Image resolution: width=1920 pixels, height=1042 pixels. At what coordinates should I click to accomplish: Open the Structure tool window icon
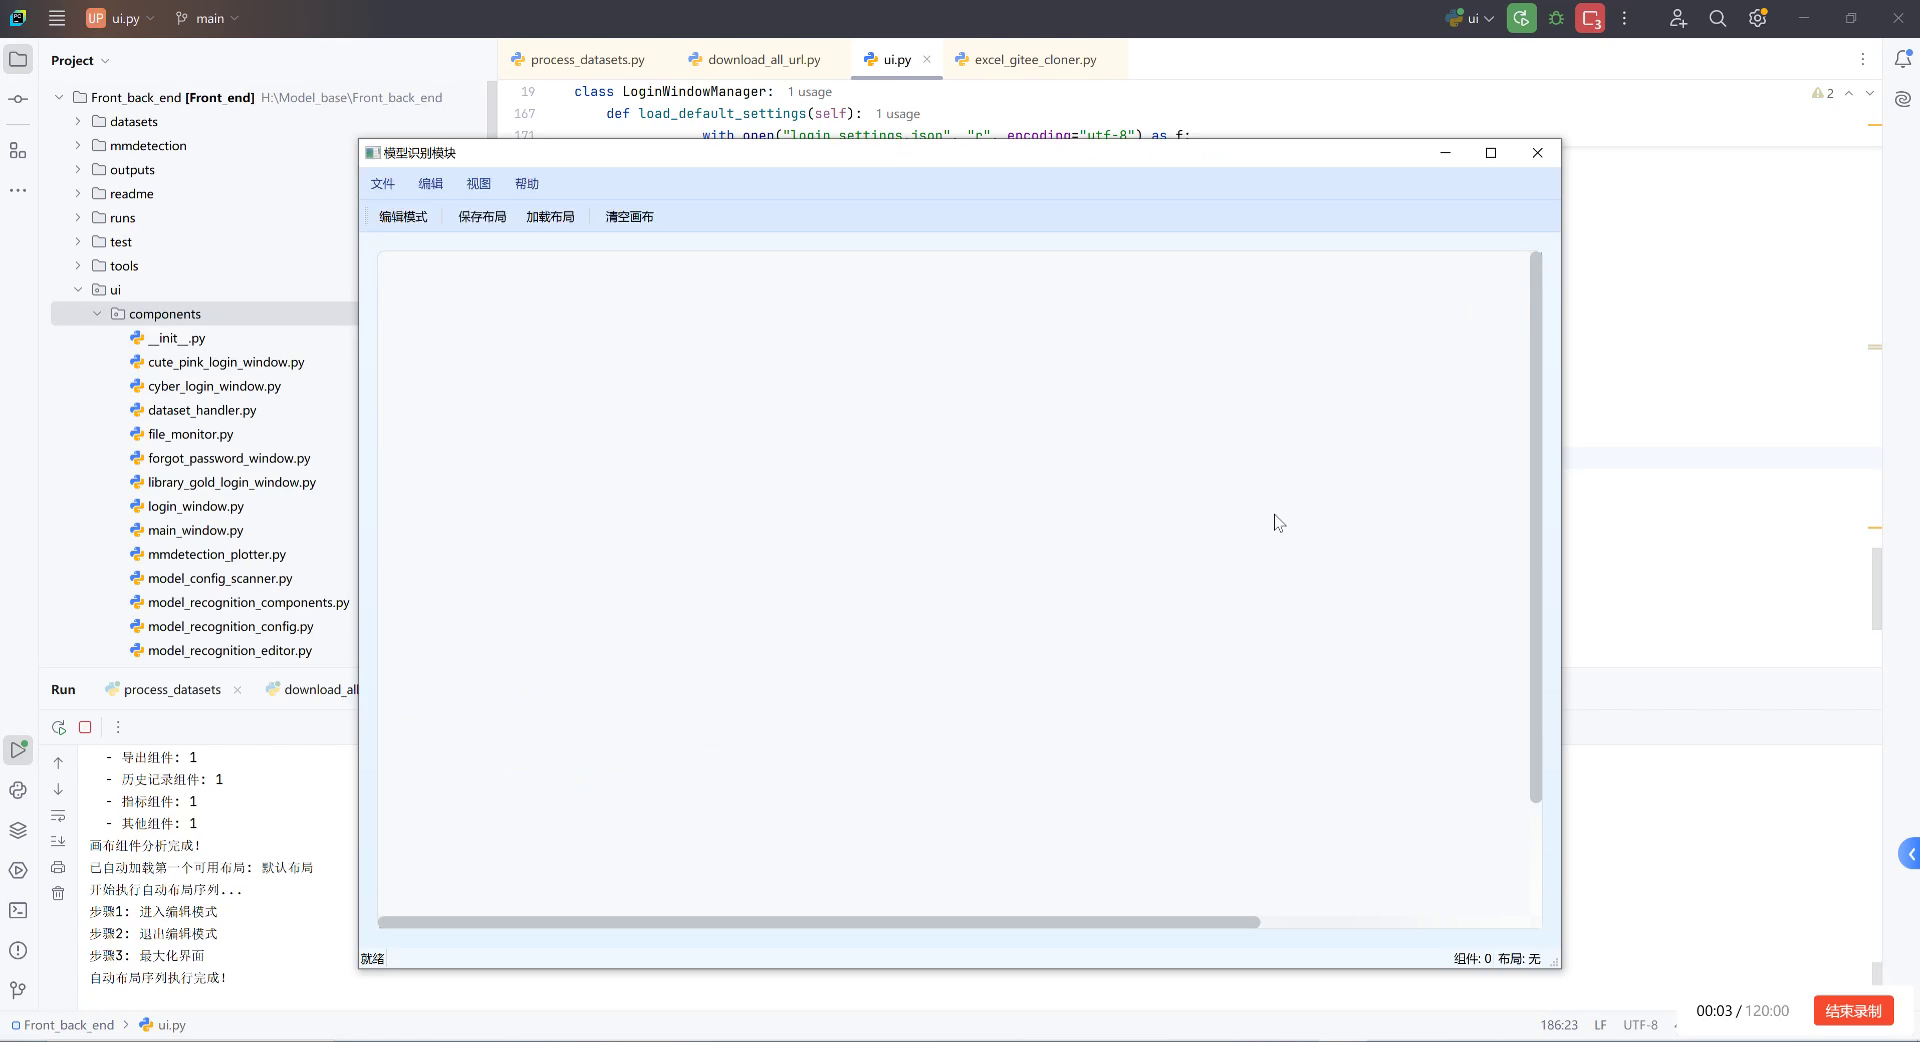click(x=18, y=151)
